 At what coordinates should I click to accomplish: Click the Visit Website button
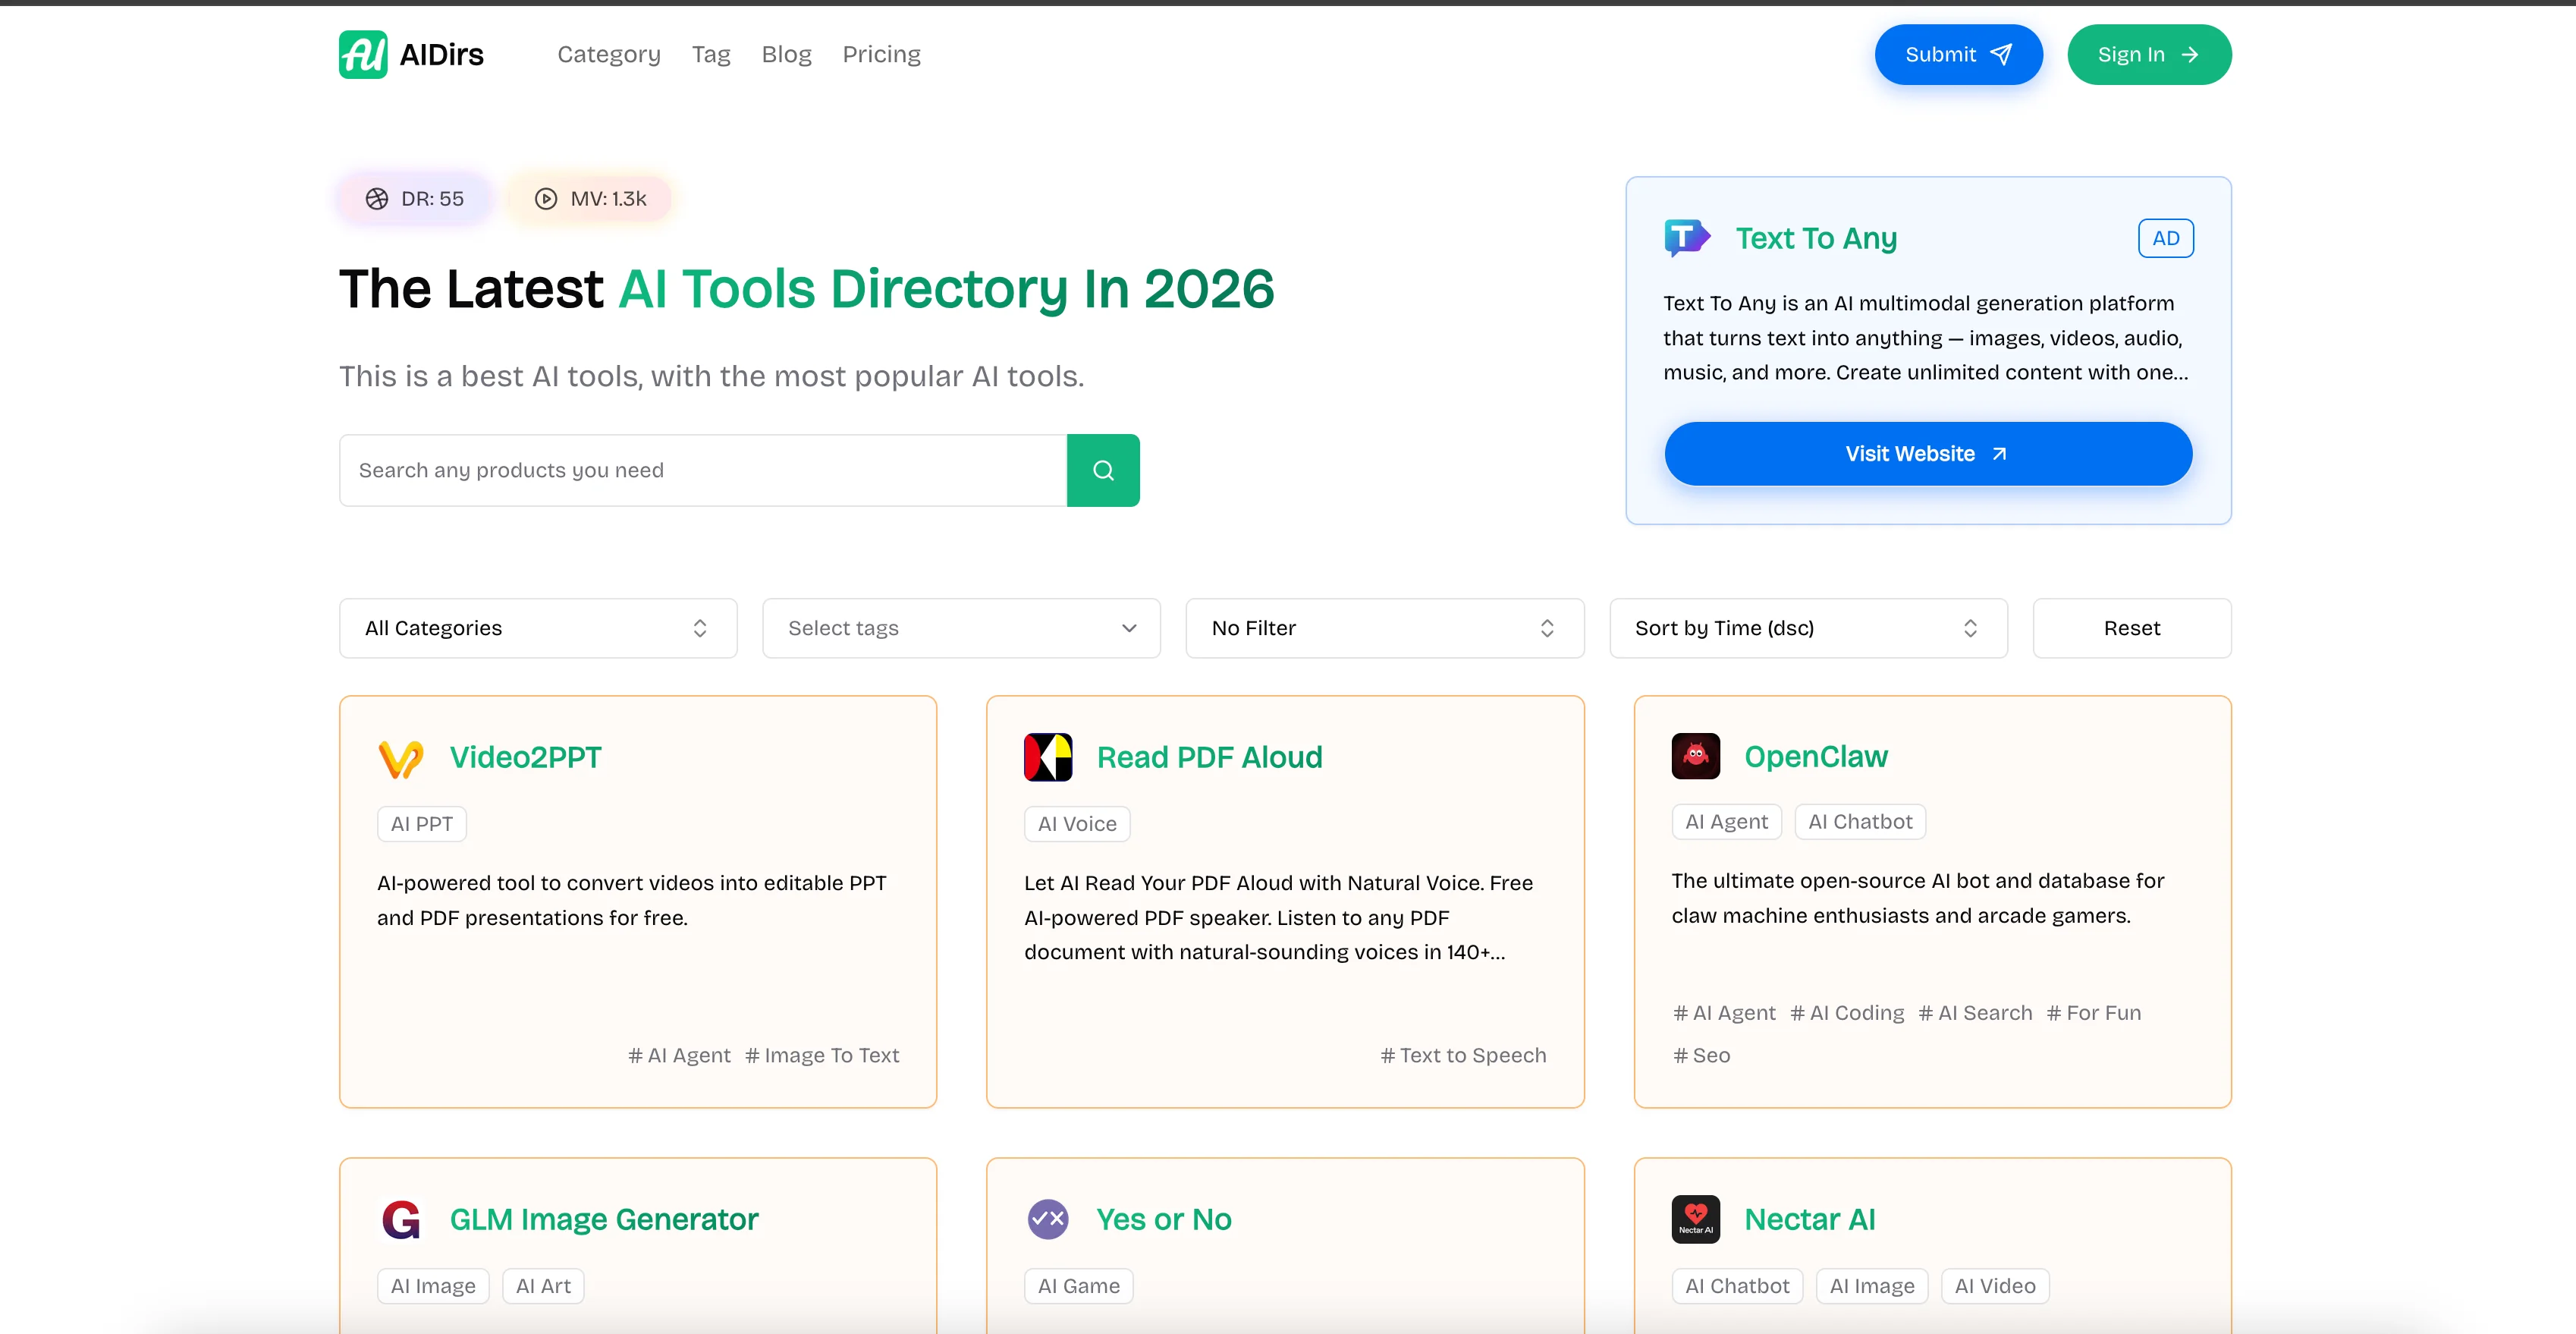coord(1928,454)
